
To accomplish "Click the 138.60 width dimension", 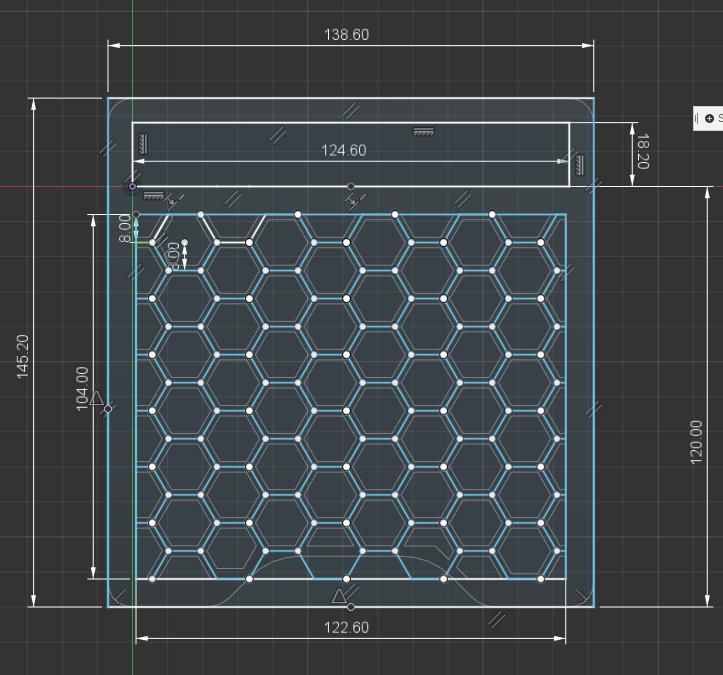I will coord(346,35).
